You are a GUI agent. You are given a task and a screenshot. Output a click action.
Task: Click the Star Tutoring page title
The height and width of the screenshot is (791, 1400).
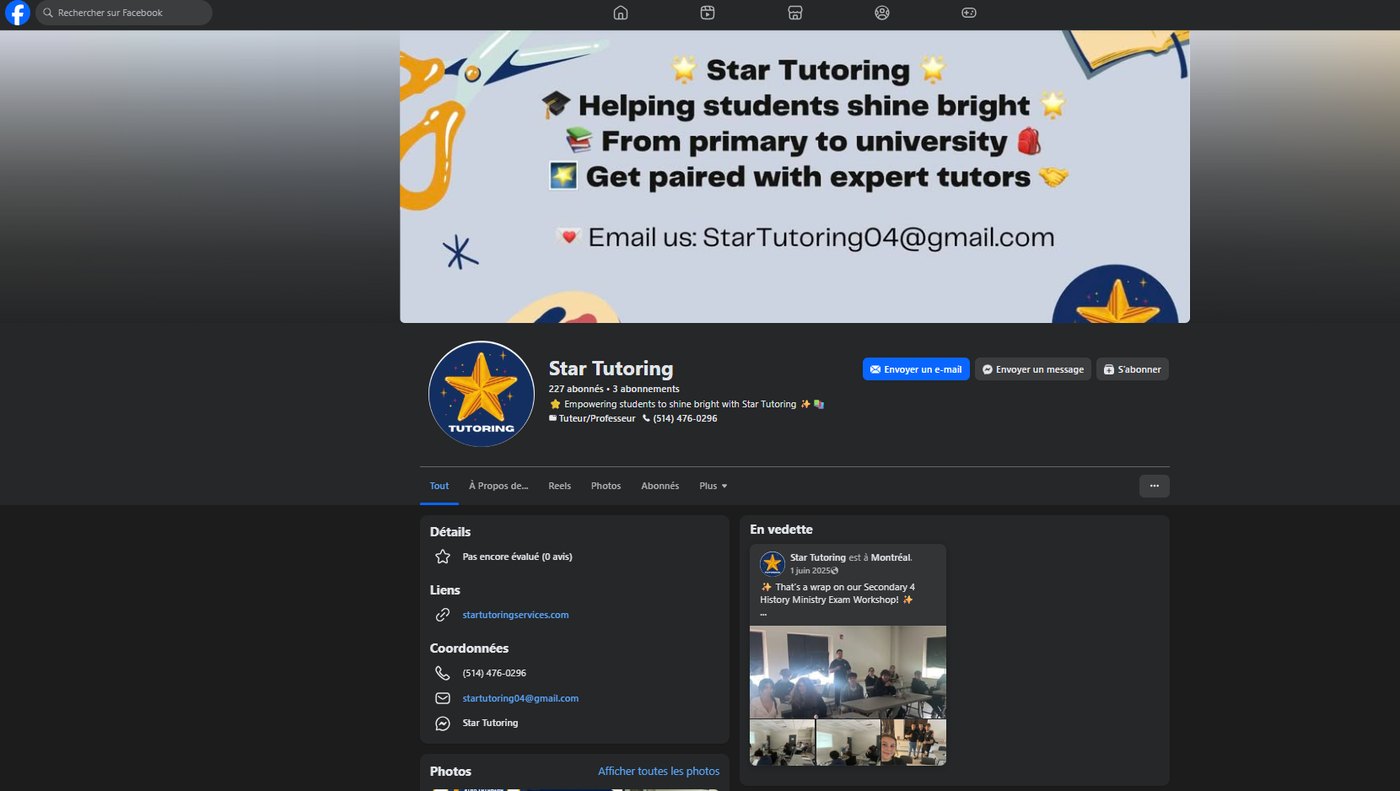pyautogui.click(x=611, y=368)
